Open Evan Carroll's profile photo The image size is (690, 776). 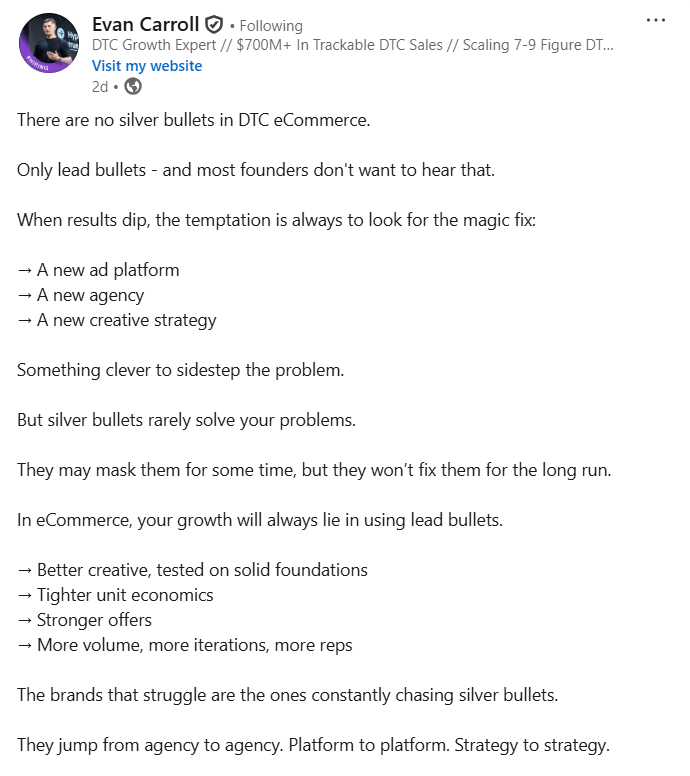click(x=48, y=44)
